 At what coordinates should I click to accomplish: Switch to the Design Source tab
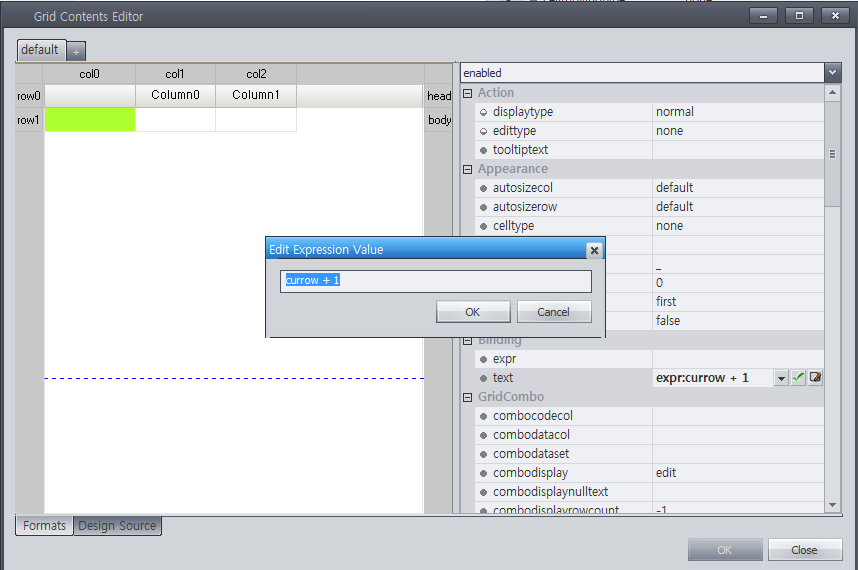[117, 526]
